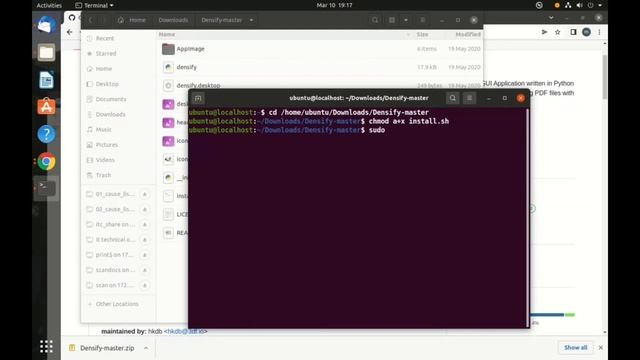Open Files from the Ubuntu dock
Screen dimensions: 640x360
(46, 52)
